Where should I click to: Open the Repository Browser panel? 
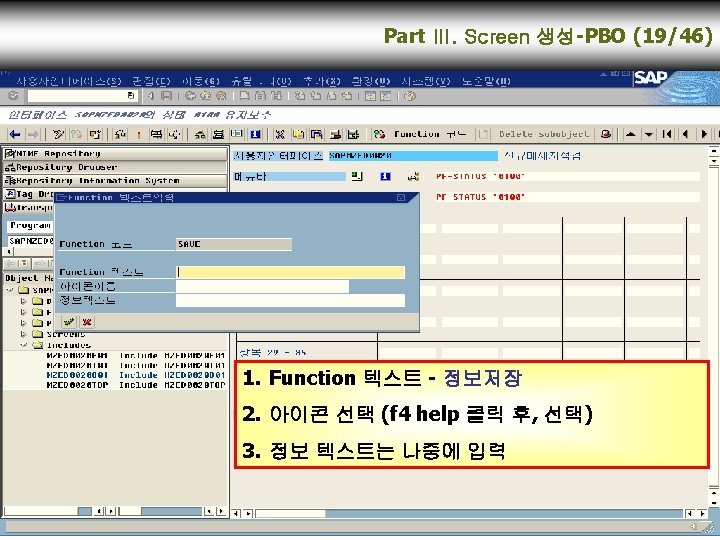(115, 167)
